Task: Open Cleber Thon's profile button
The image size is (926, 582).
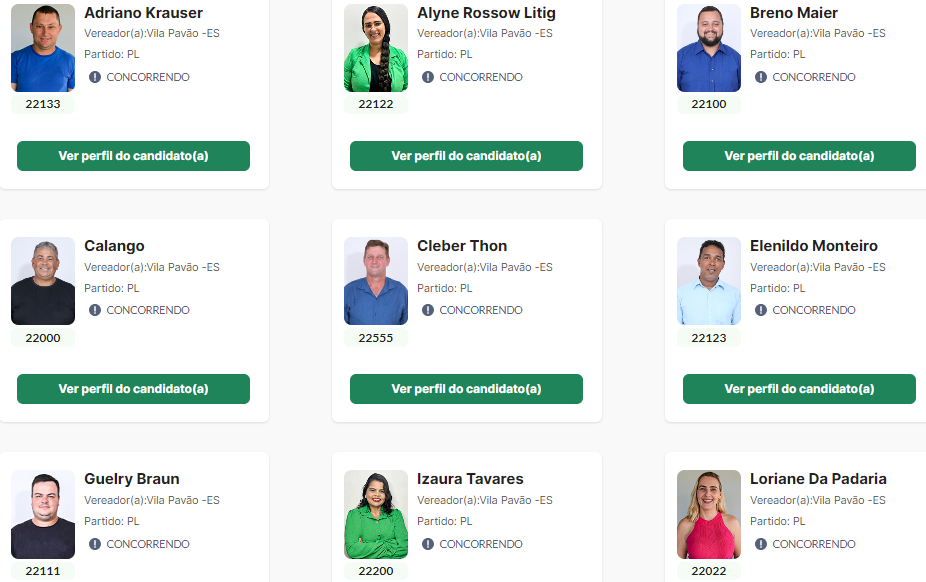Action: click(467, 389)
